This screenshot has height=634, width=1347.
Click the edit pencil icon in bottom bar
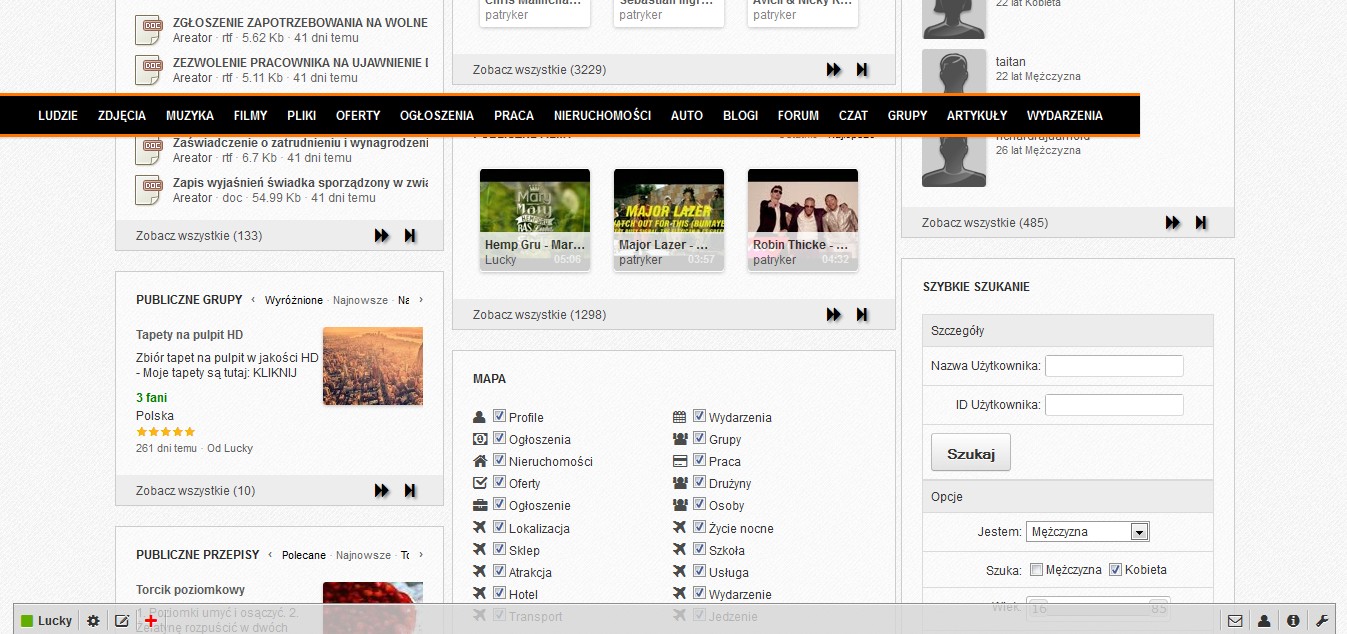coord(122,621)
